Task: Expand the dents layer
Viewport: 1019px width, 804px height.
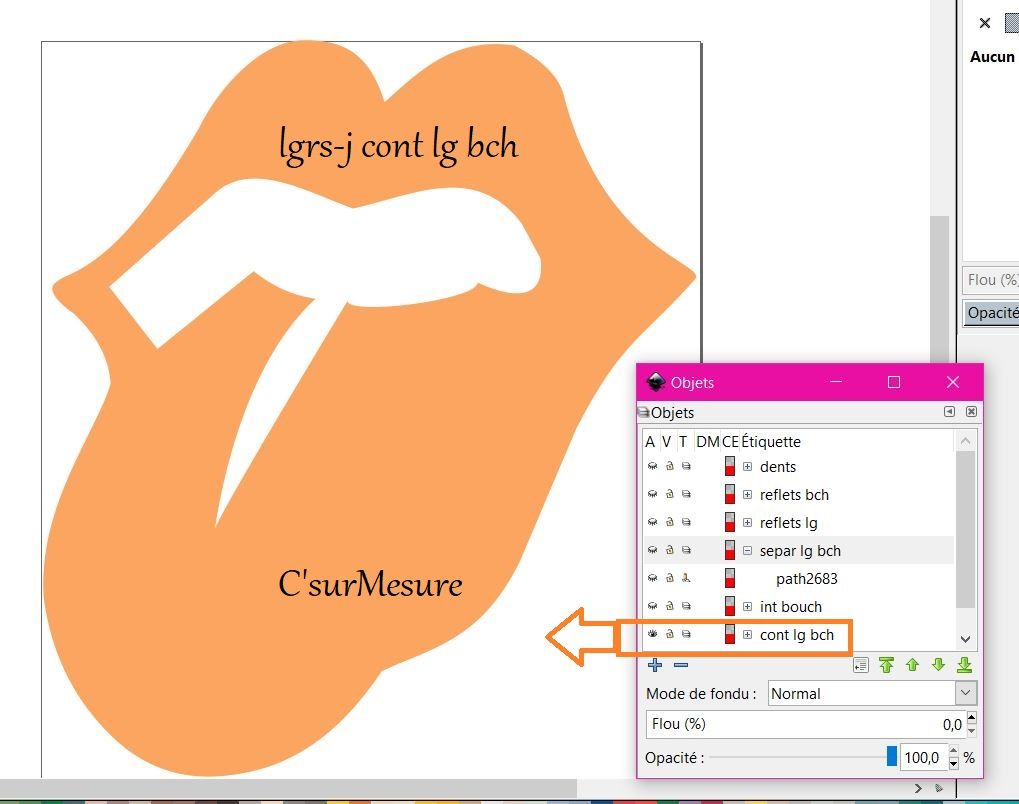Action: pos(747,467)
